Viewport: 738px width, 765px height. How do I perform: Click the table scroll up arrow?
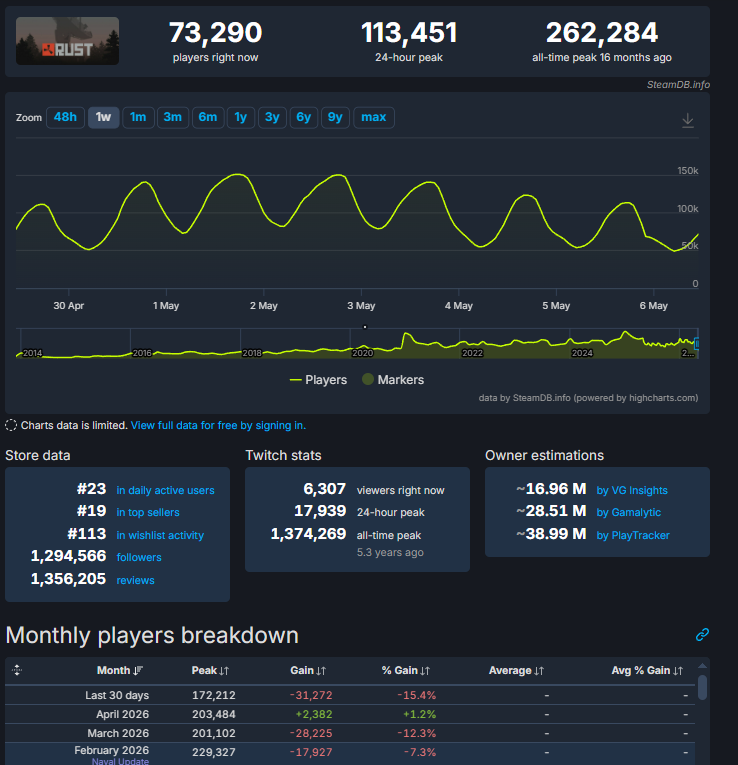pyautogui.click(x=702, y=666)
